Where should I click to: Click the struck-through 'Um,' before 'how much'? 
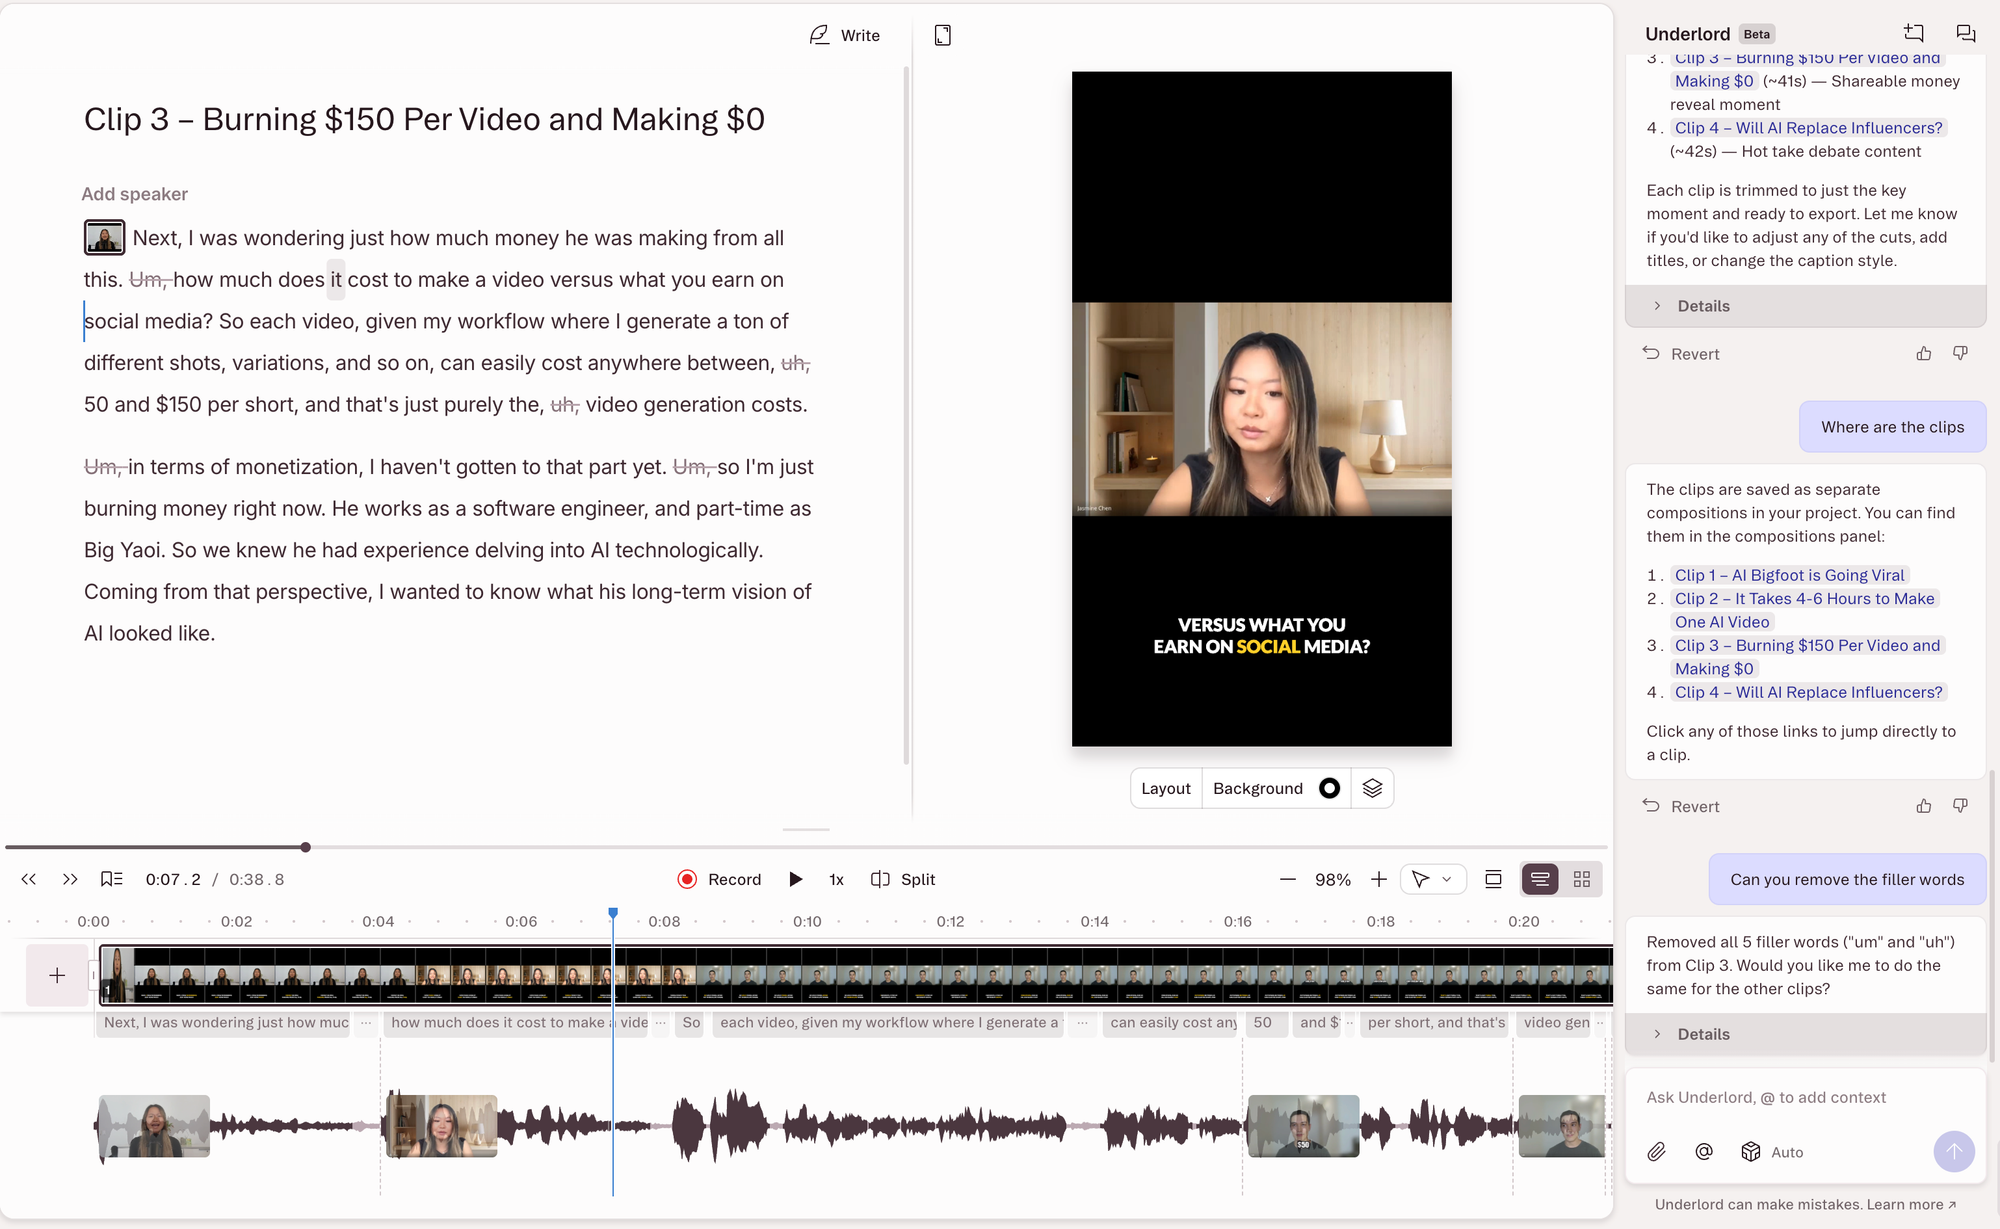point(149,280)
